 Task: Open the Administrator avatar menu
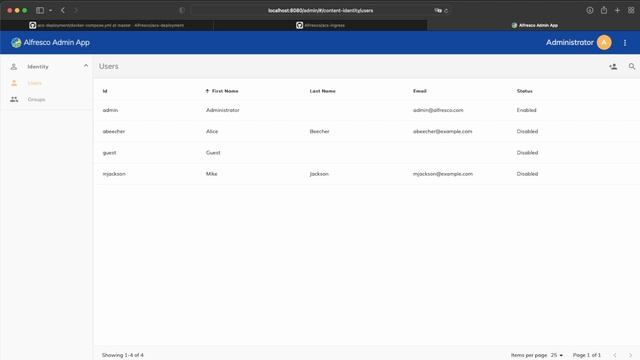[x=604, y=42]
